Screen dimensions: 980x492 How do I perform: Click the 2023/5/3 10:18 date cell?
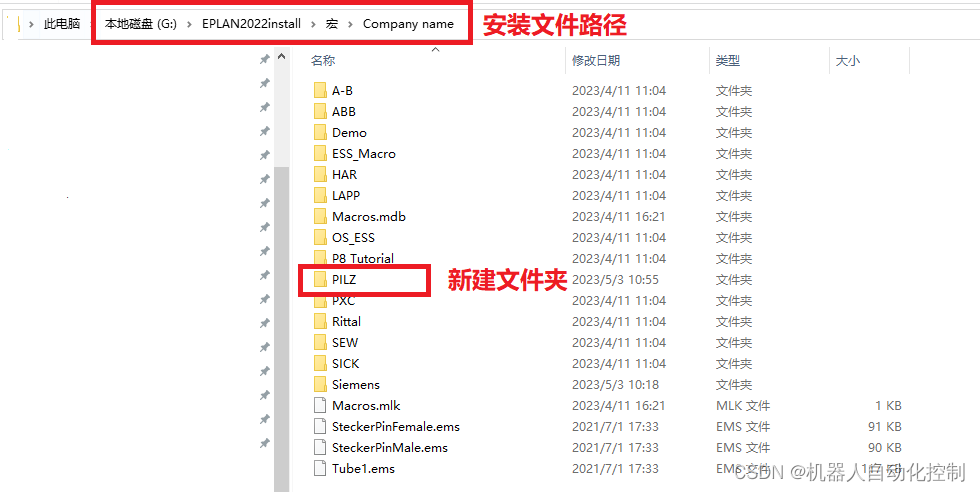coord(615,384)
